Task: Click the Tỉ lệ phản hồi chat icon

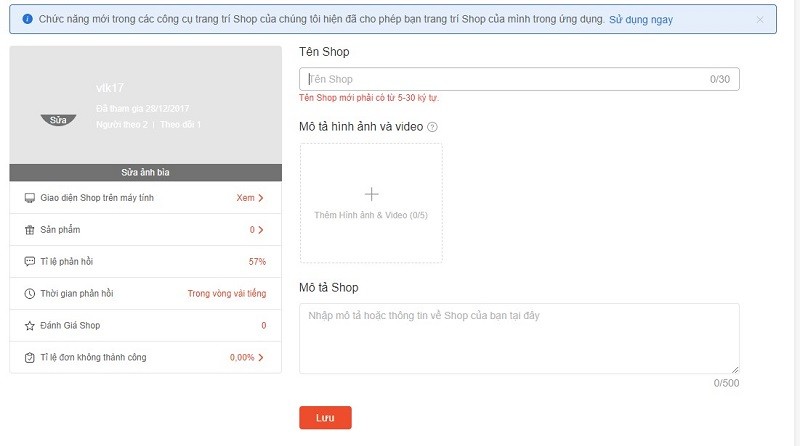Action: click(30, 261)
